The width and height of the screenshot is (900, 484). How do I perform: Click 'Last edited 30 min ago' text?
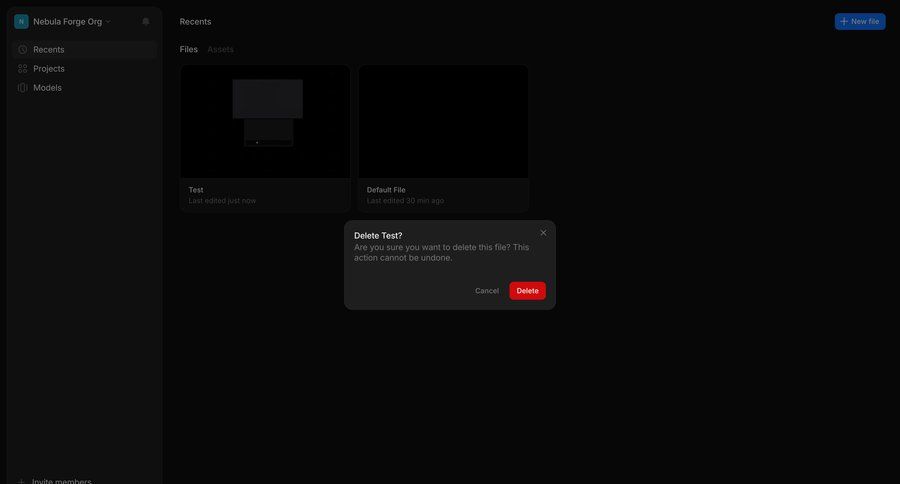click(405, 200)
